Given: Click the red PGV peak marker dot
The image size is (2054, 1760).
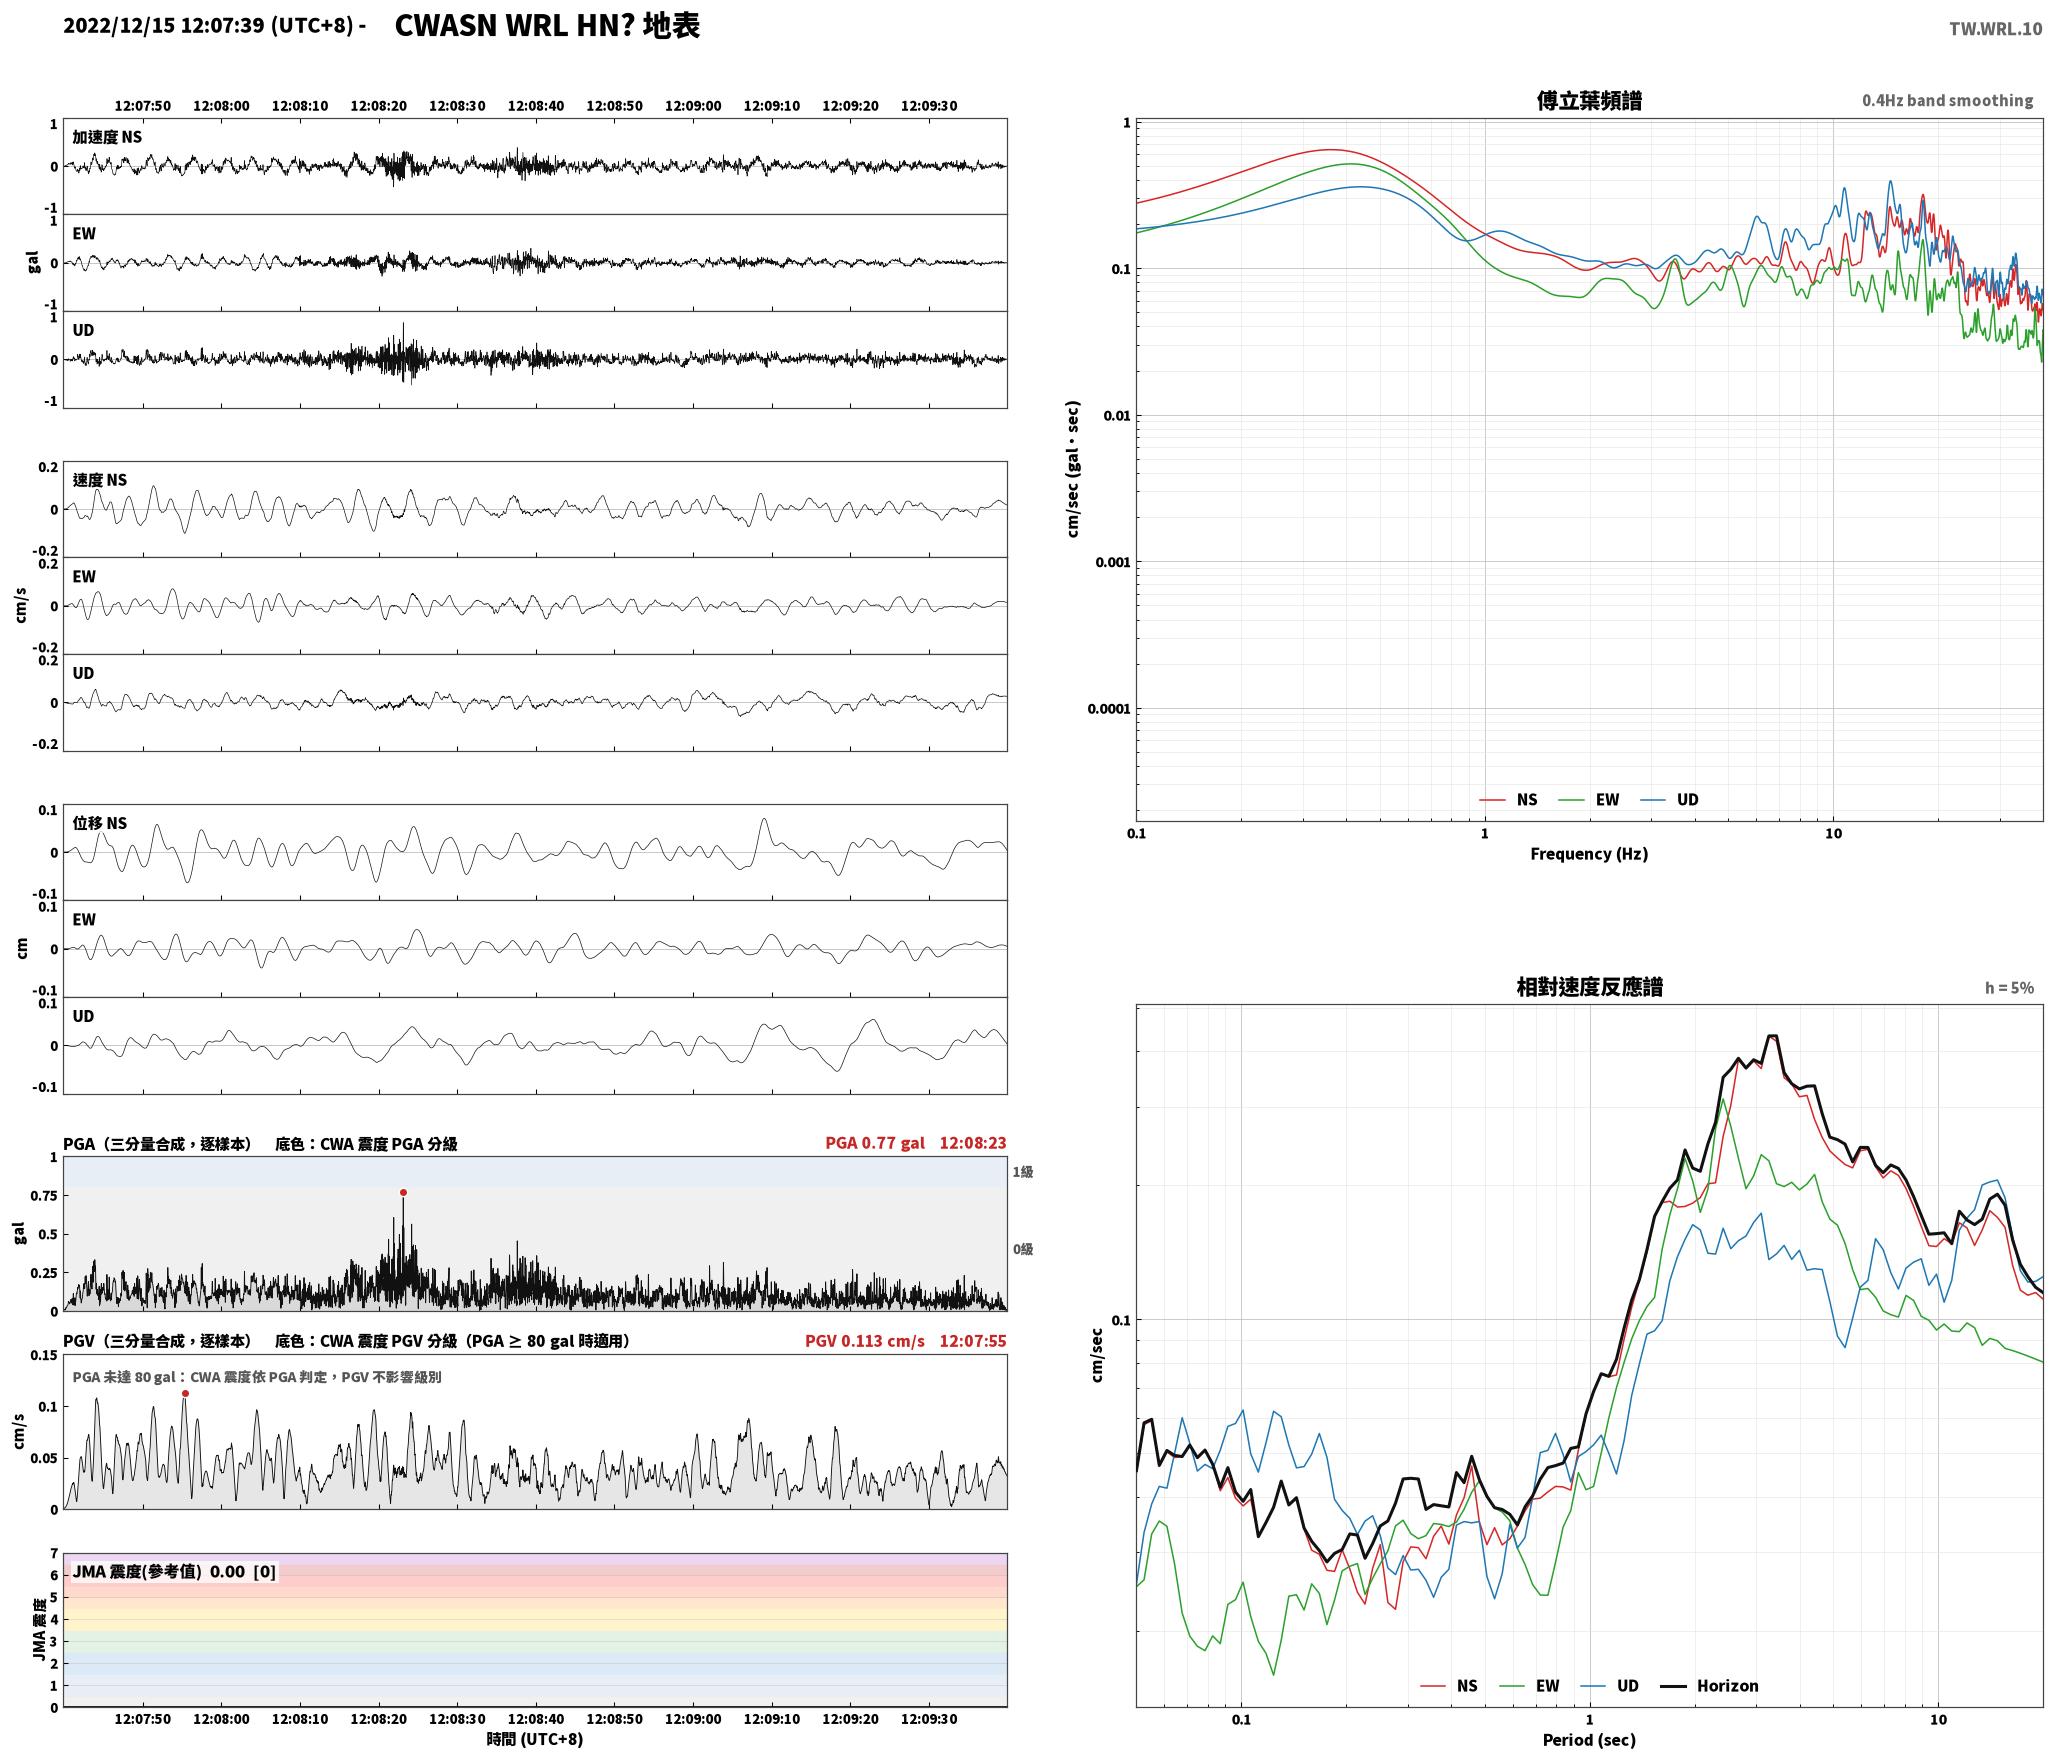Looking at the screenshot, I should pos(185,1393).
